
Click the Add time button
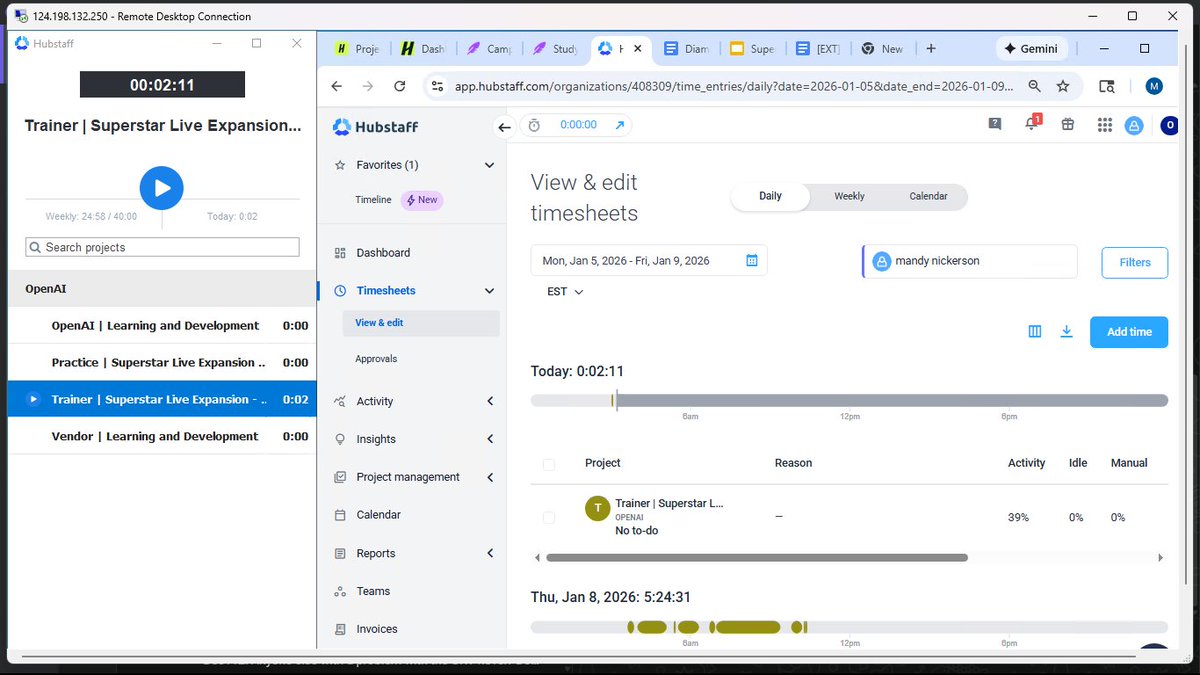pos(1129,332)
